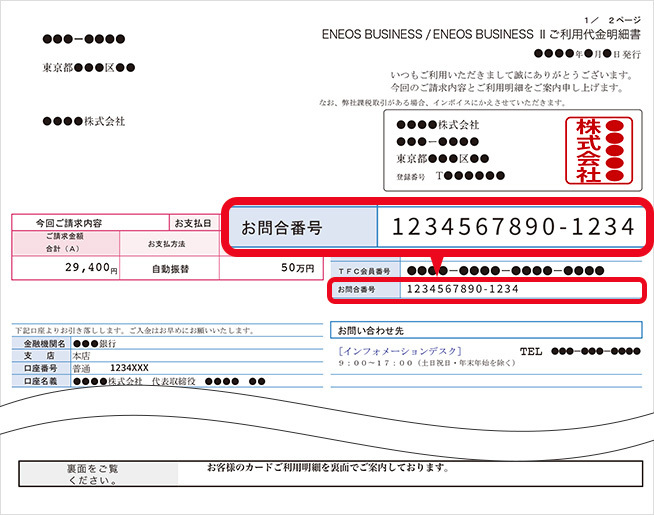Click the enlarged inquiry number 1234567890-1234
The image size is (654, 515).
point(513,228)
